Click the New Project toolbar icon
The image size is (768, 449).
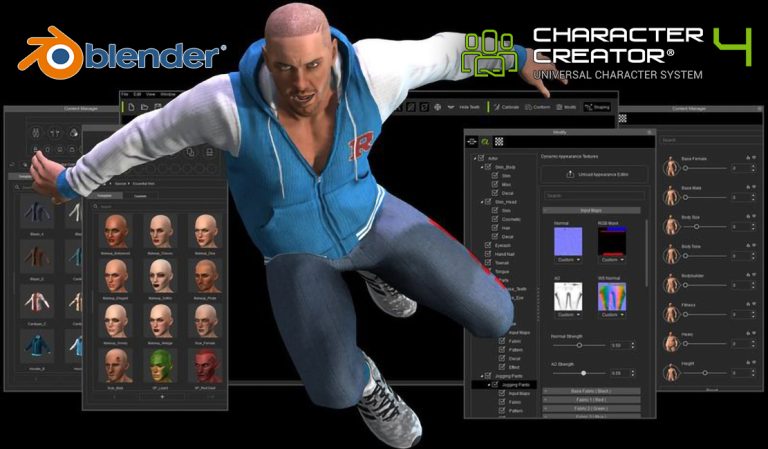(131, 107)
